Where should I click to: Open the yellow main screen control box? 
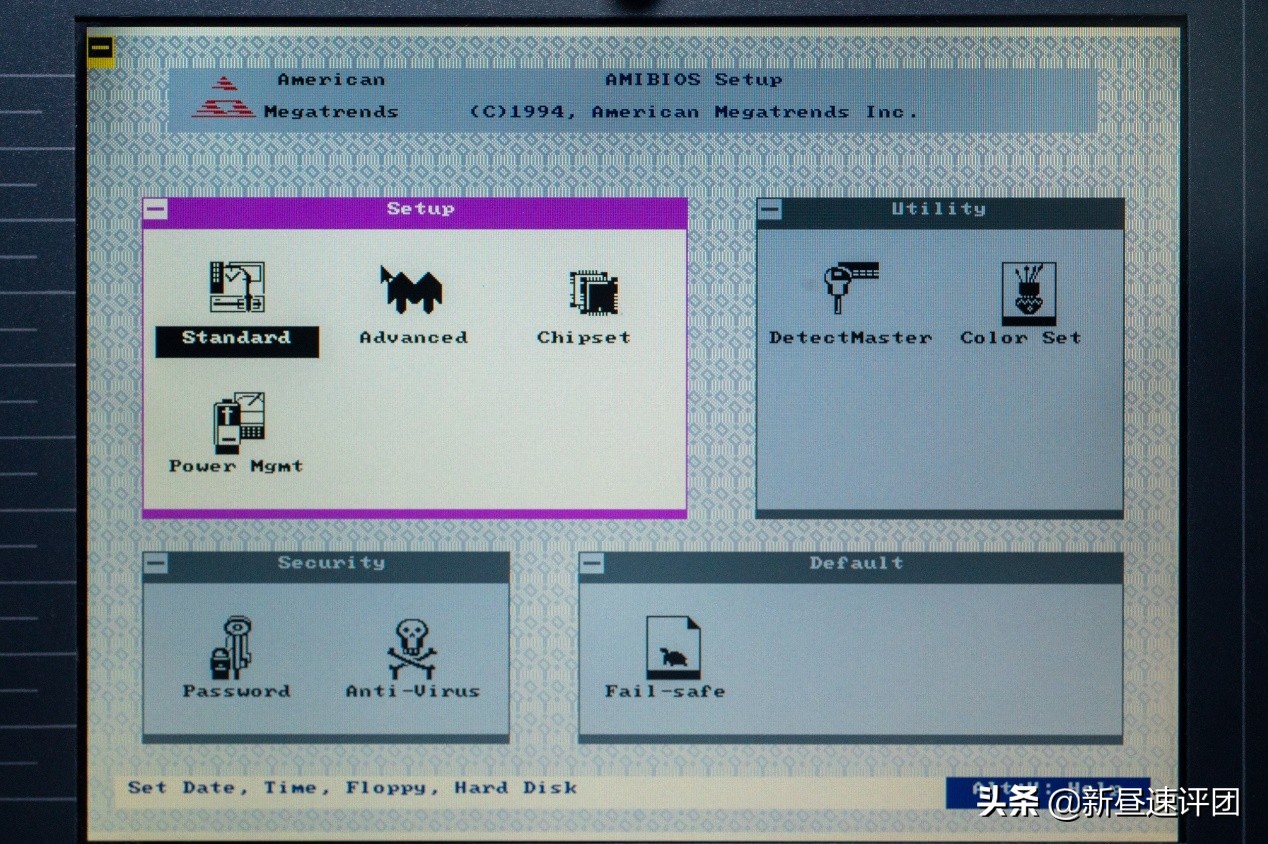pyautogui.click(x=100, y=50)
